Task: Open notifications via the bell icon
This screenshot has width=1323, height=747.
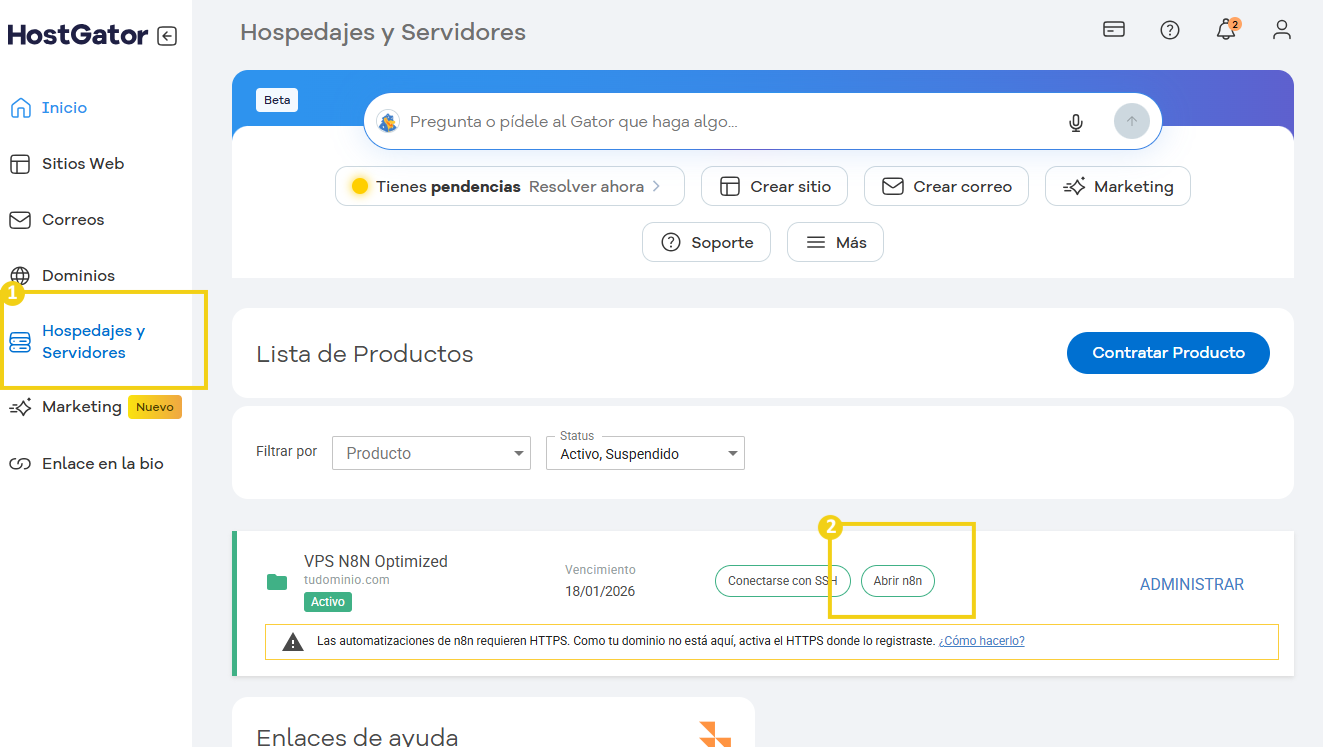Action: (1225, 30)
